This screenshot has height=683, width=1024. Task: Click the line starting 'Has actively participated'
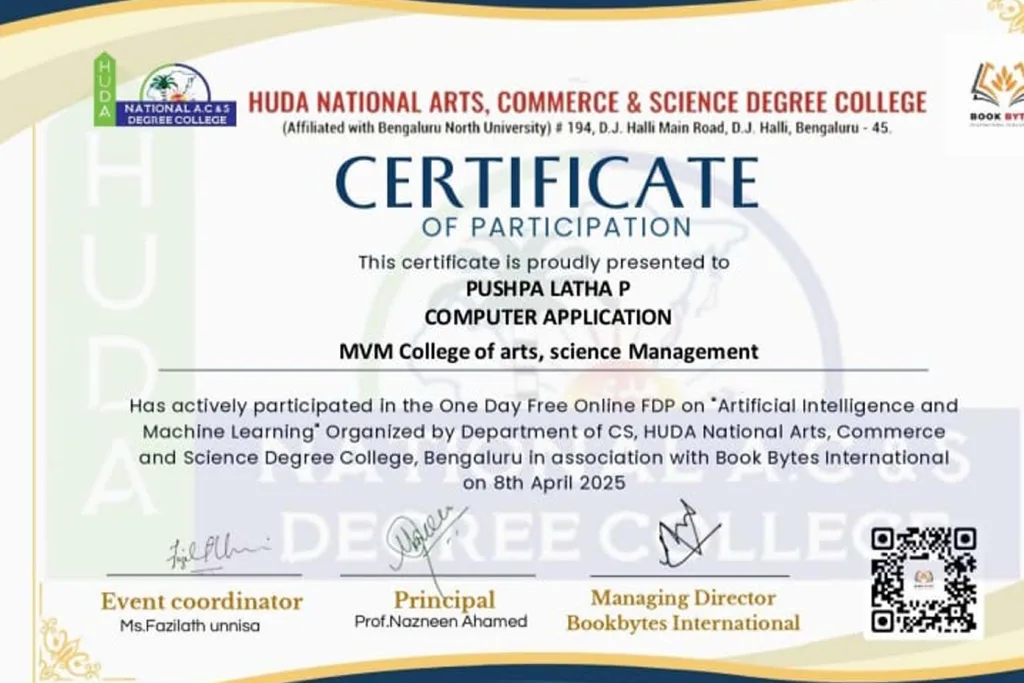coord(543,406)
